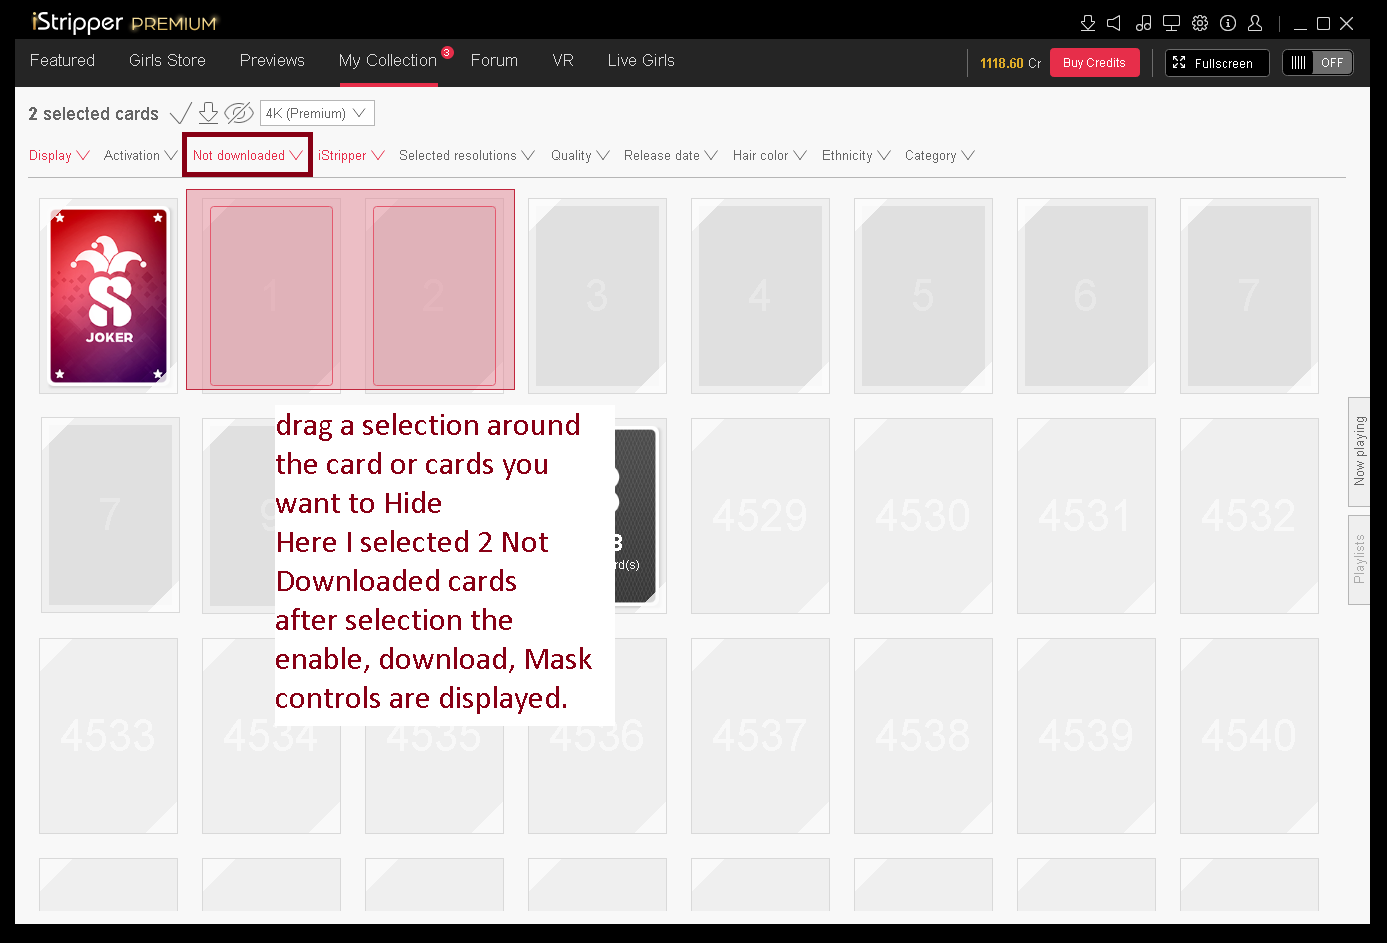This screenshot has width=1387, height=943.
Task: Enable selected cards with checkmark icon
Action: coord(181,114)
